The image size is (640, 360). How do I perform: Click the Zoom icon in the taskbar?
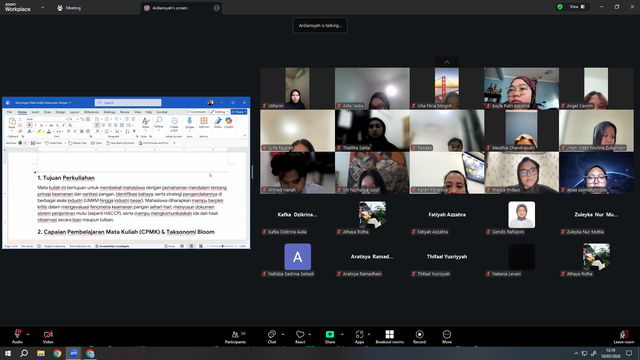pos(74,353)
